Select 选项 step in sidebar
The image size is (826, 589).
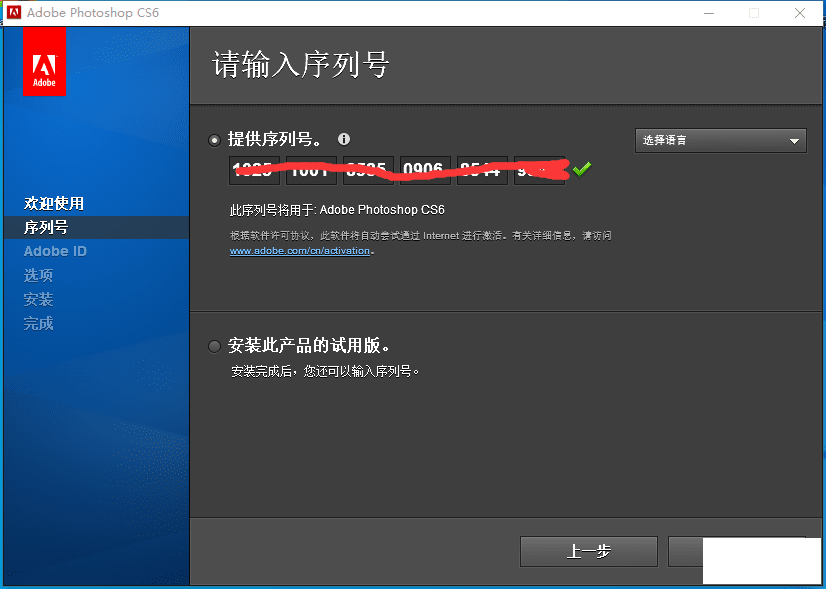[38, 275]
